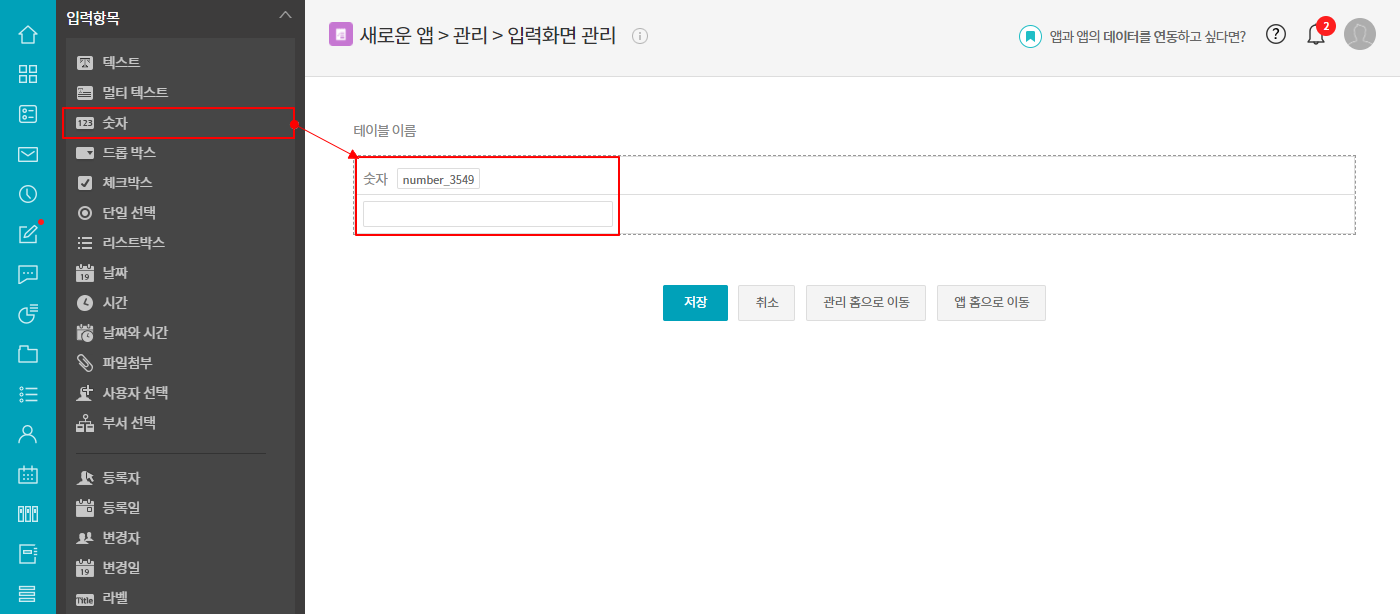Viewport: 1400px width, 614px height.
Task: Choose the 리스트박스 field item
Action: tap(133, 243)
